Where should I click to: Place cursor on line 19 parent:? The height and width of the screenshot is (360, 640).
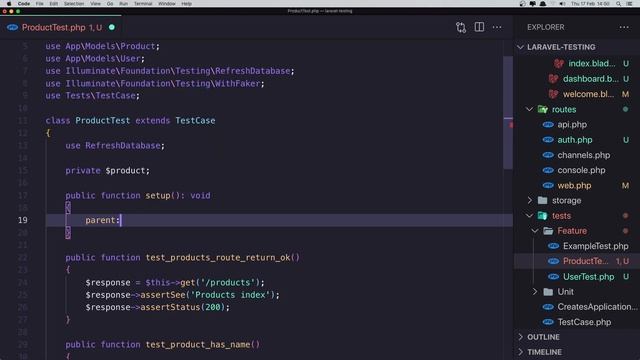tap(102, 220)
